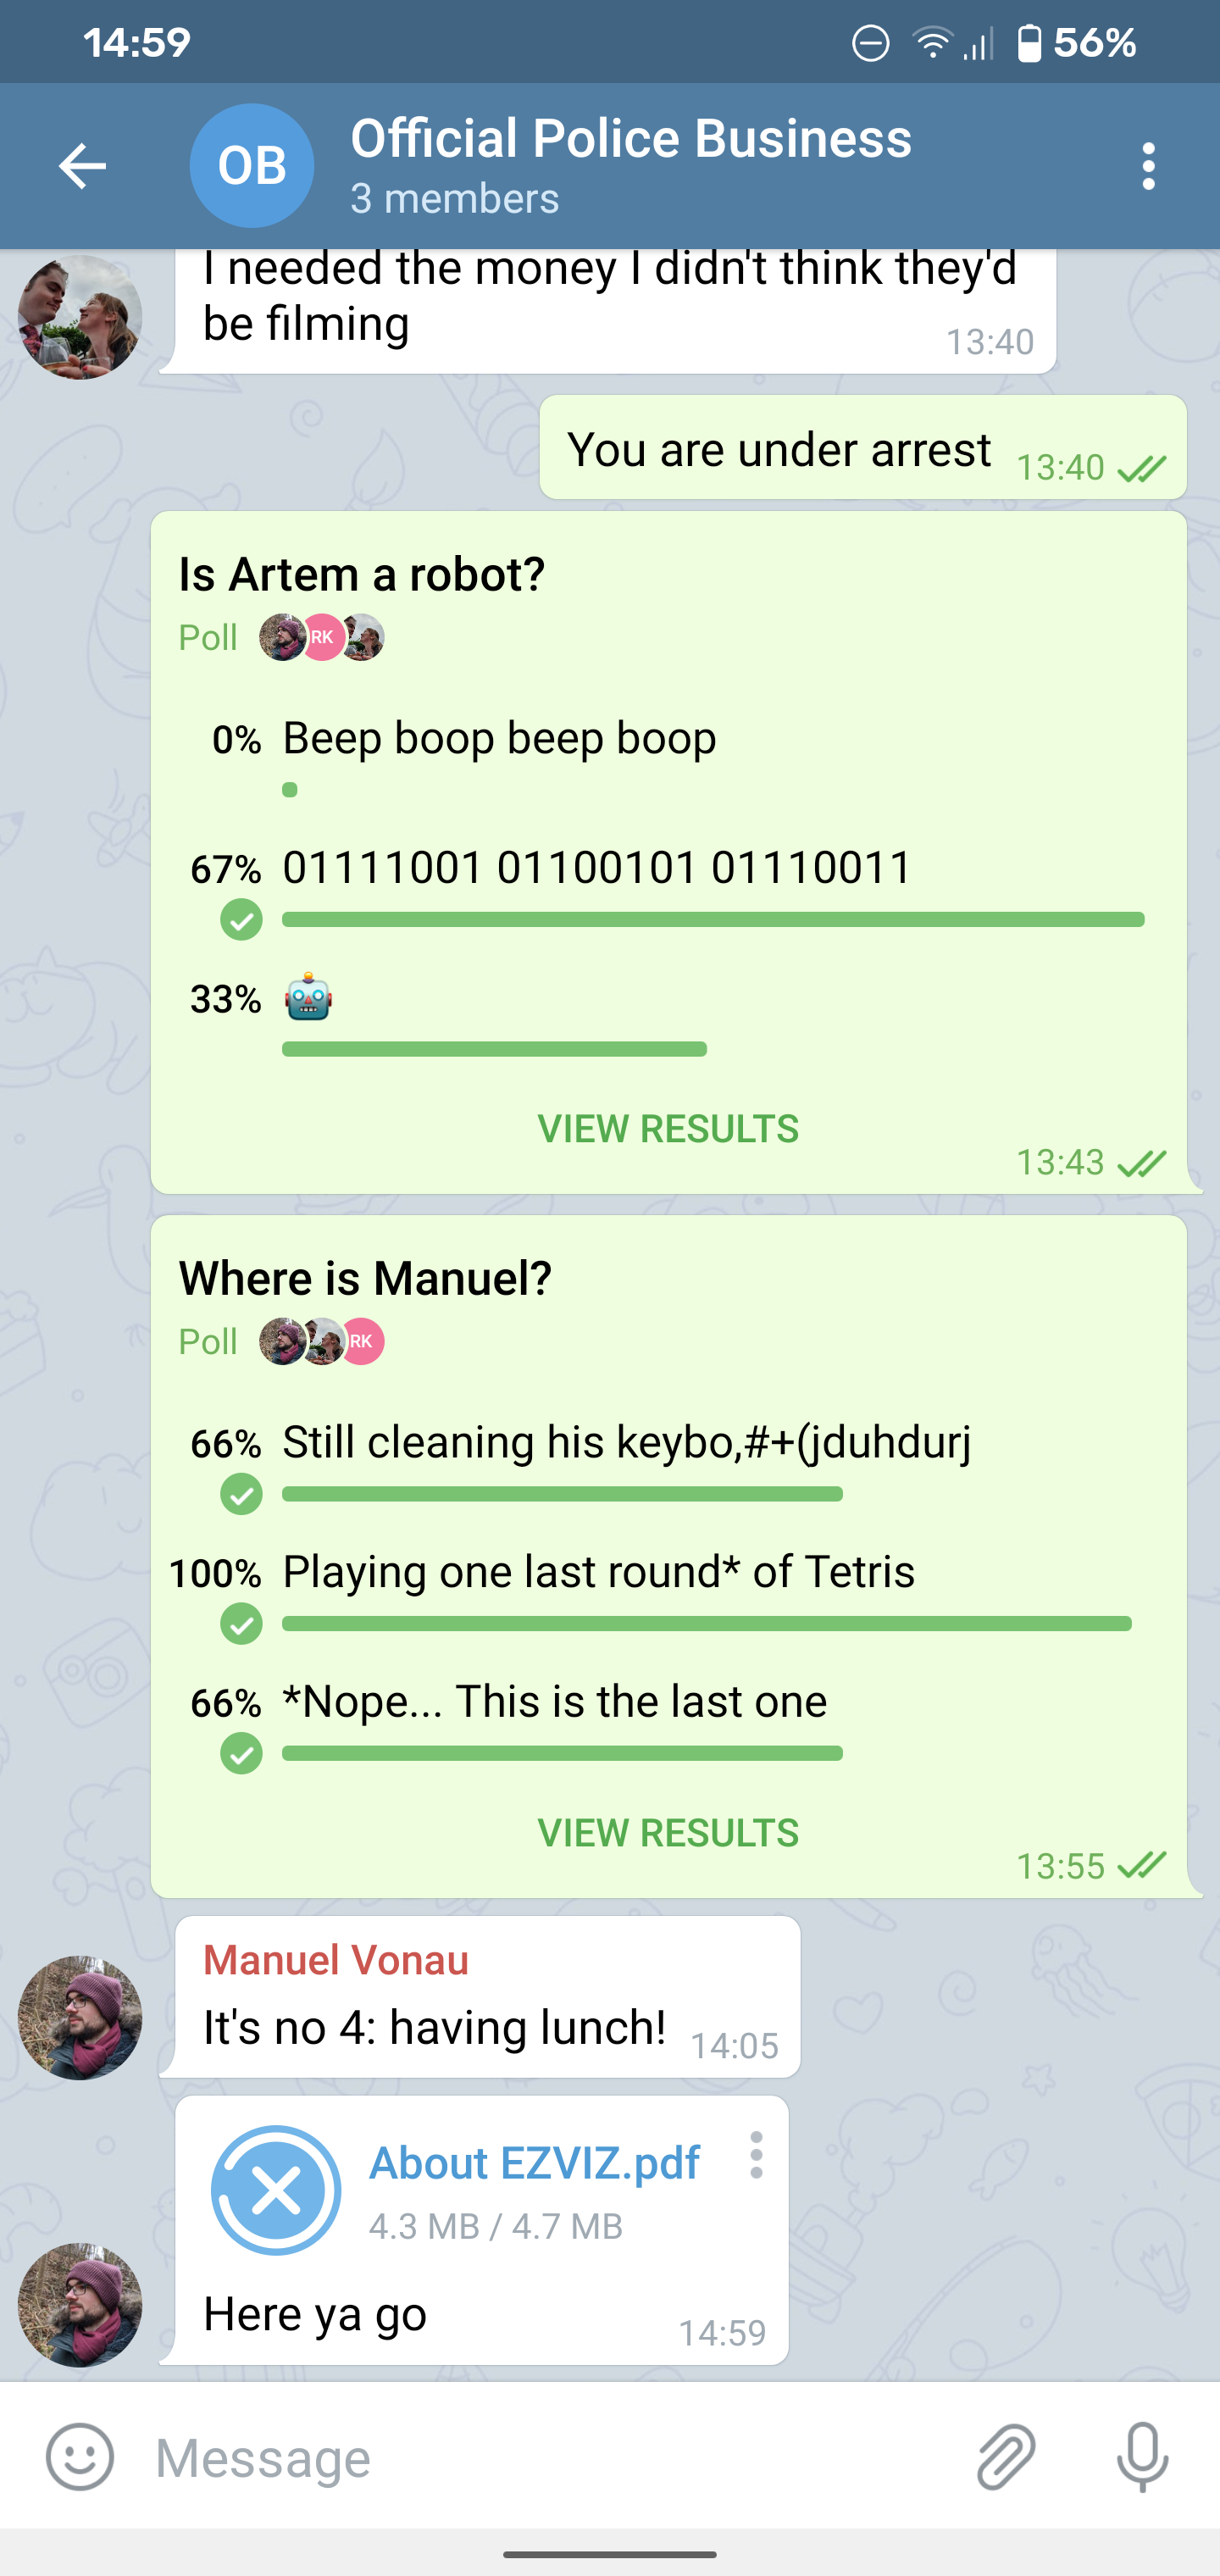Retract vote on the binary 01111001 option

[x=240, y=921]
